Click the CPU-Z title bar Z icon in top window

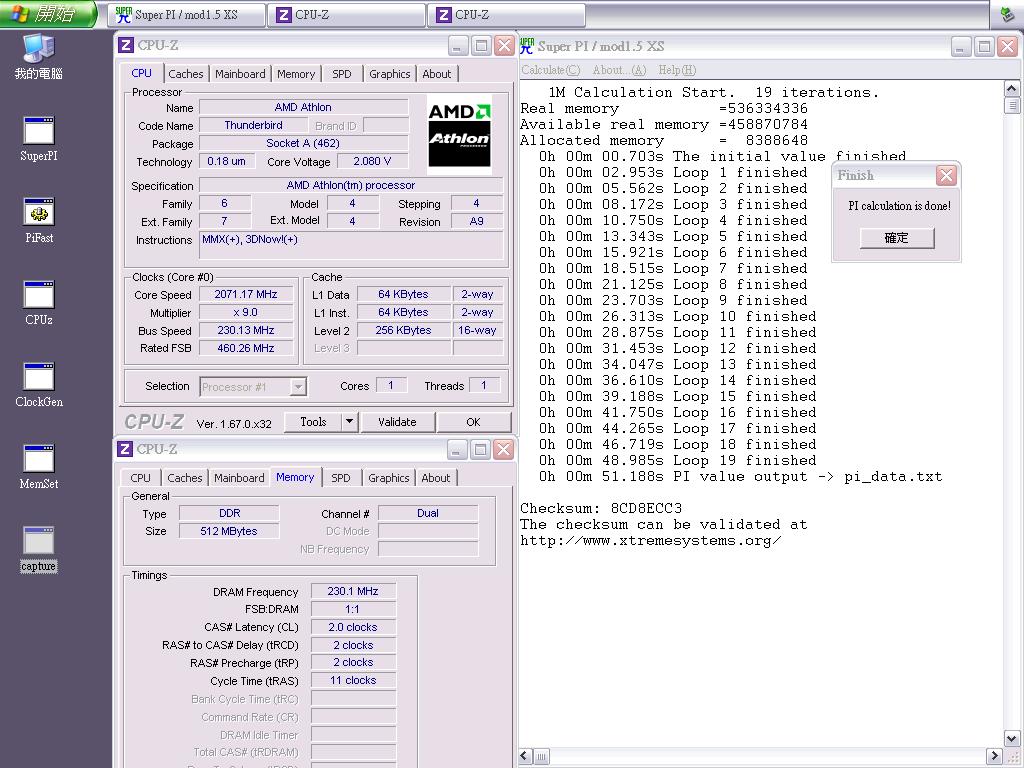tap(125, 45)
